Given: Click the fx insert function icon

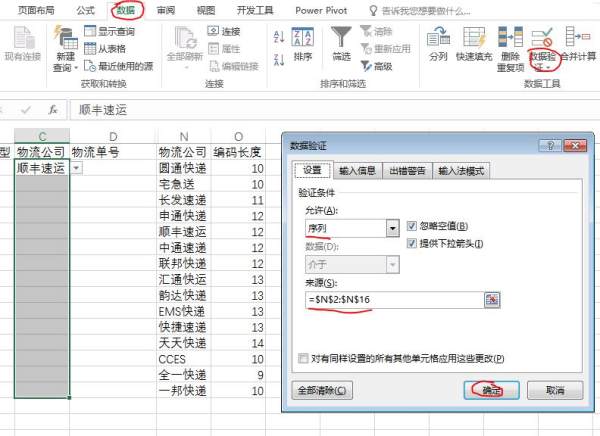Looking at the screenshot, I should 53,110.
